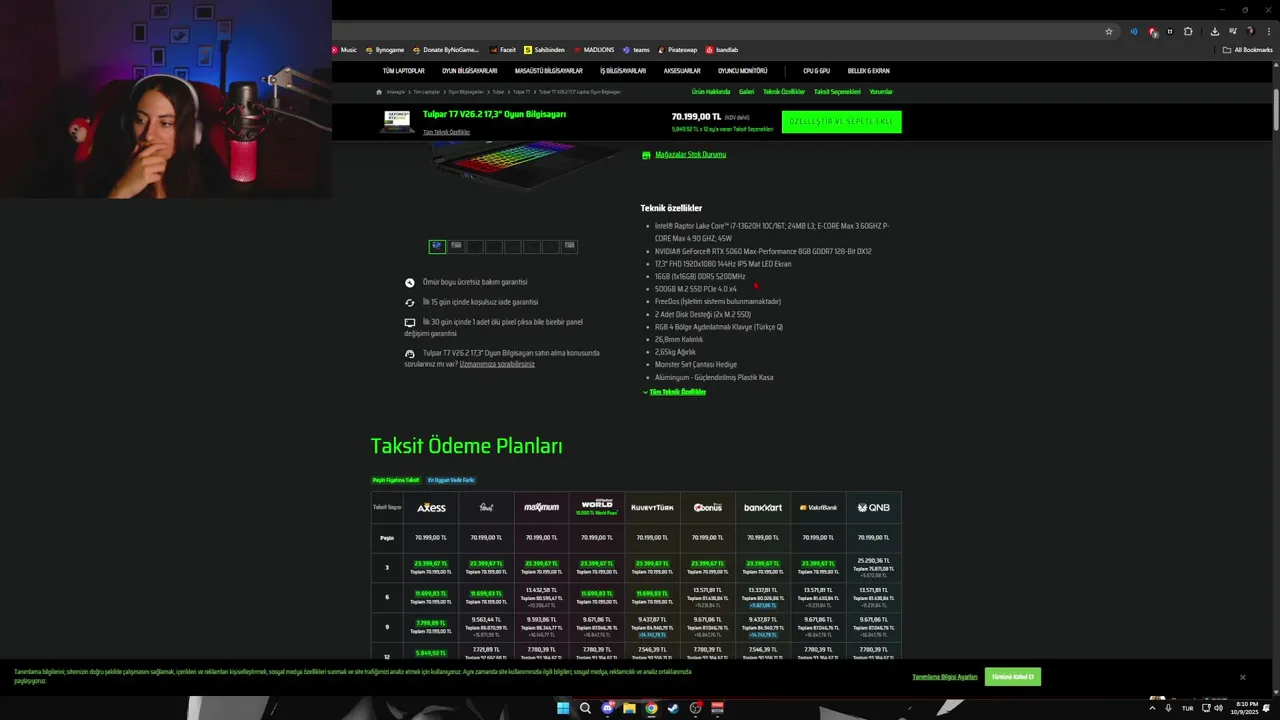Open the Sahibinden bookmark
The image size is (1280, 720).
545,50
